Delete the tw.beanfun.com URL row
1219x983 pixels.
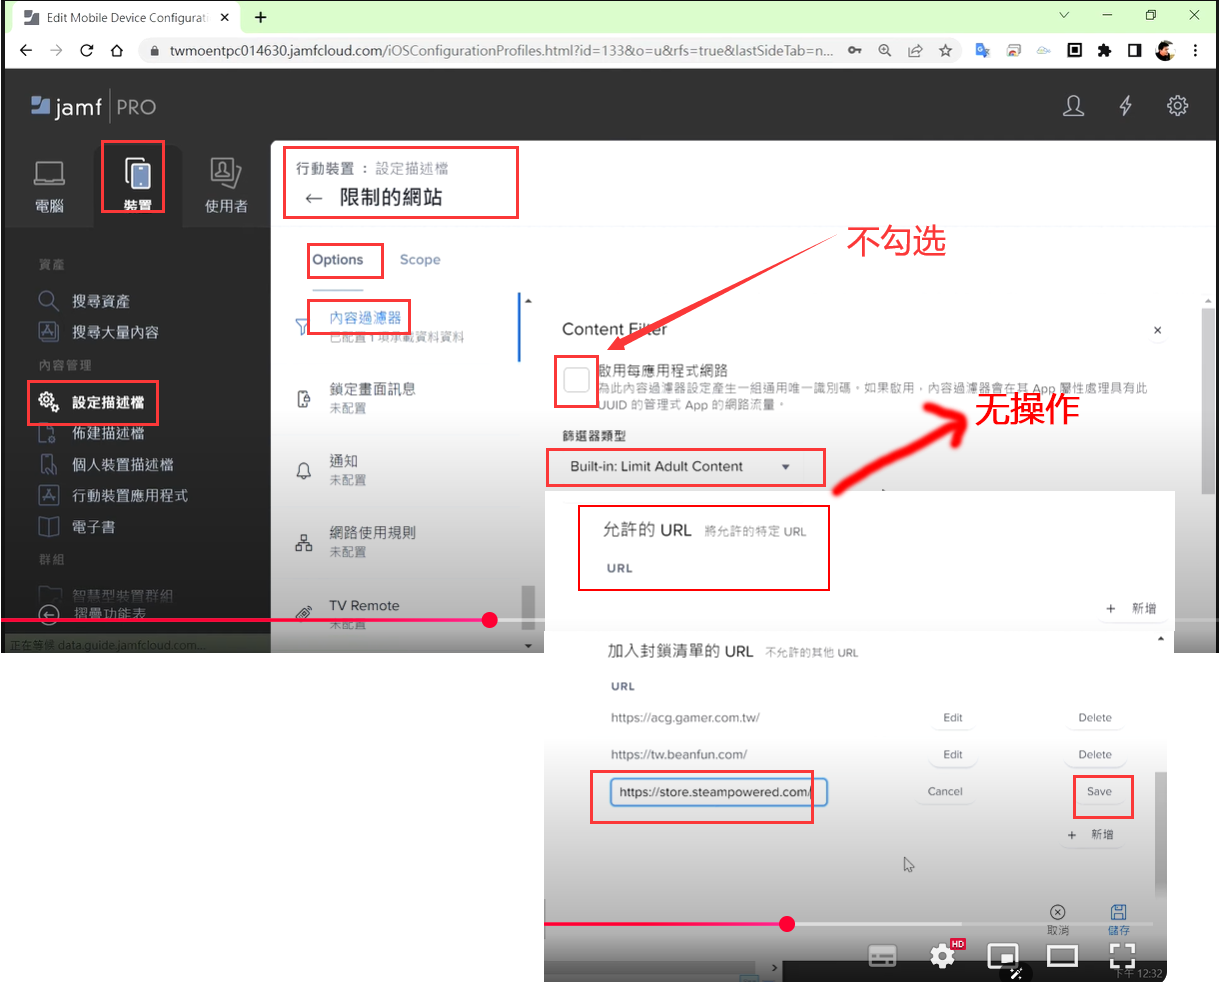1095,755
